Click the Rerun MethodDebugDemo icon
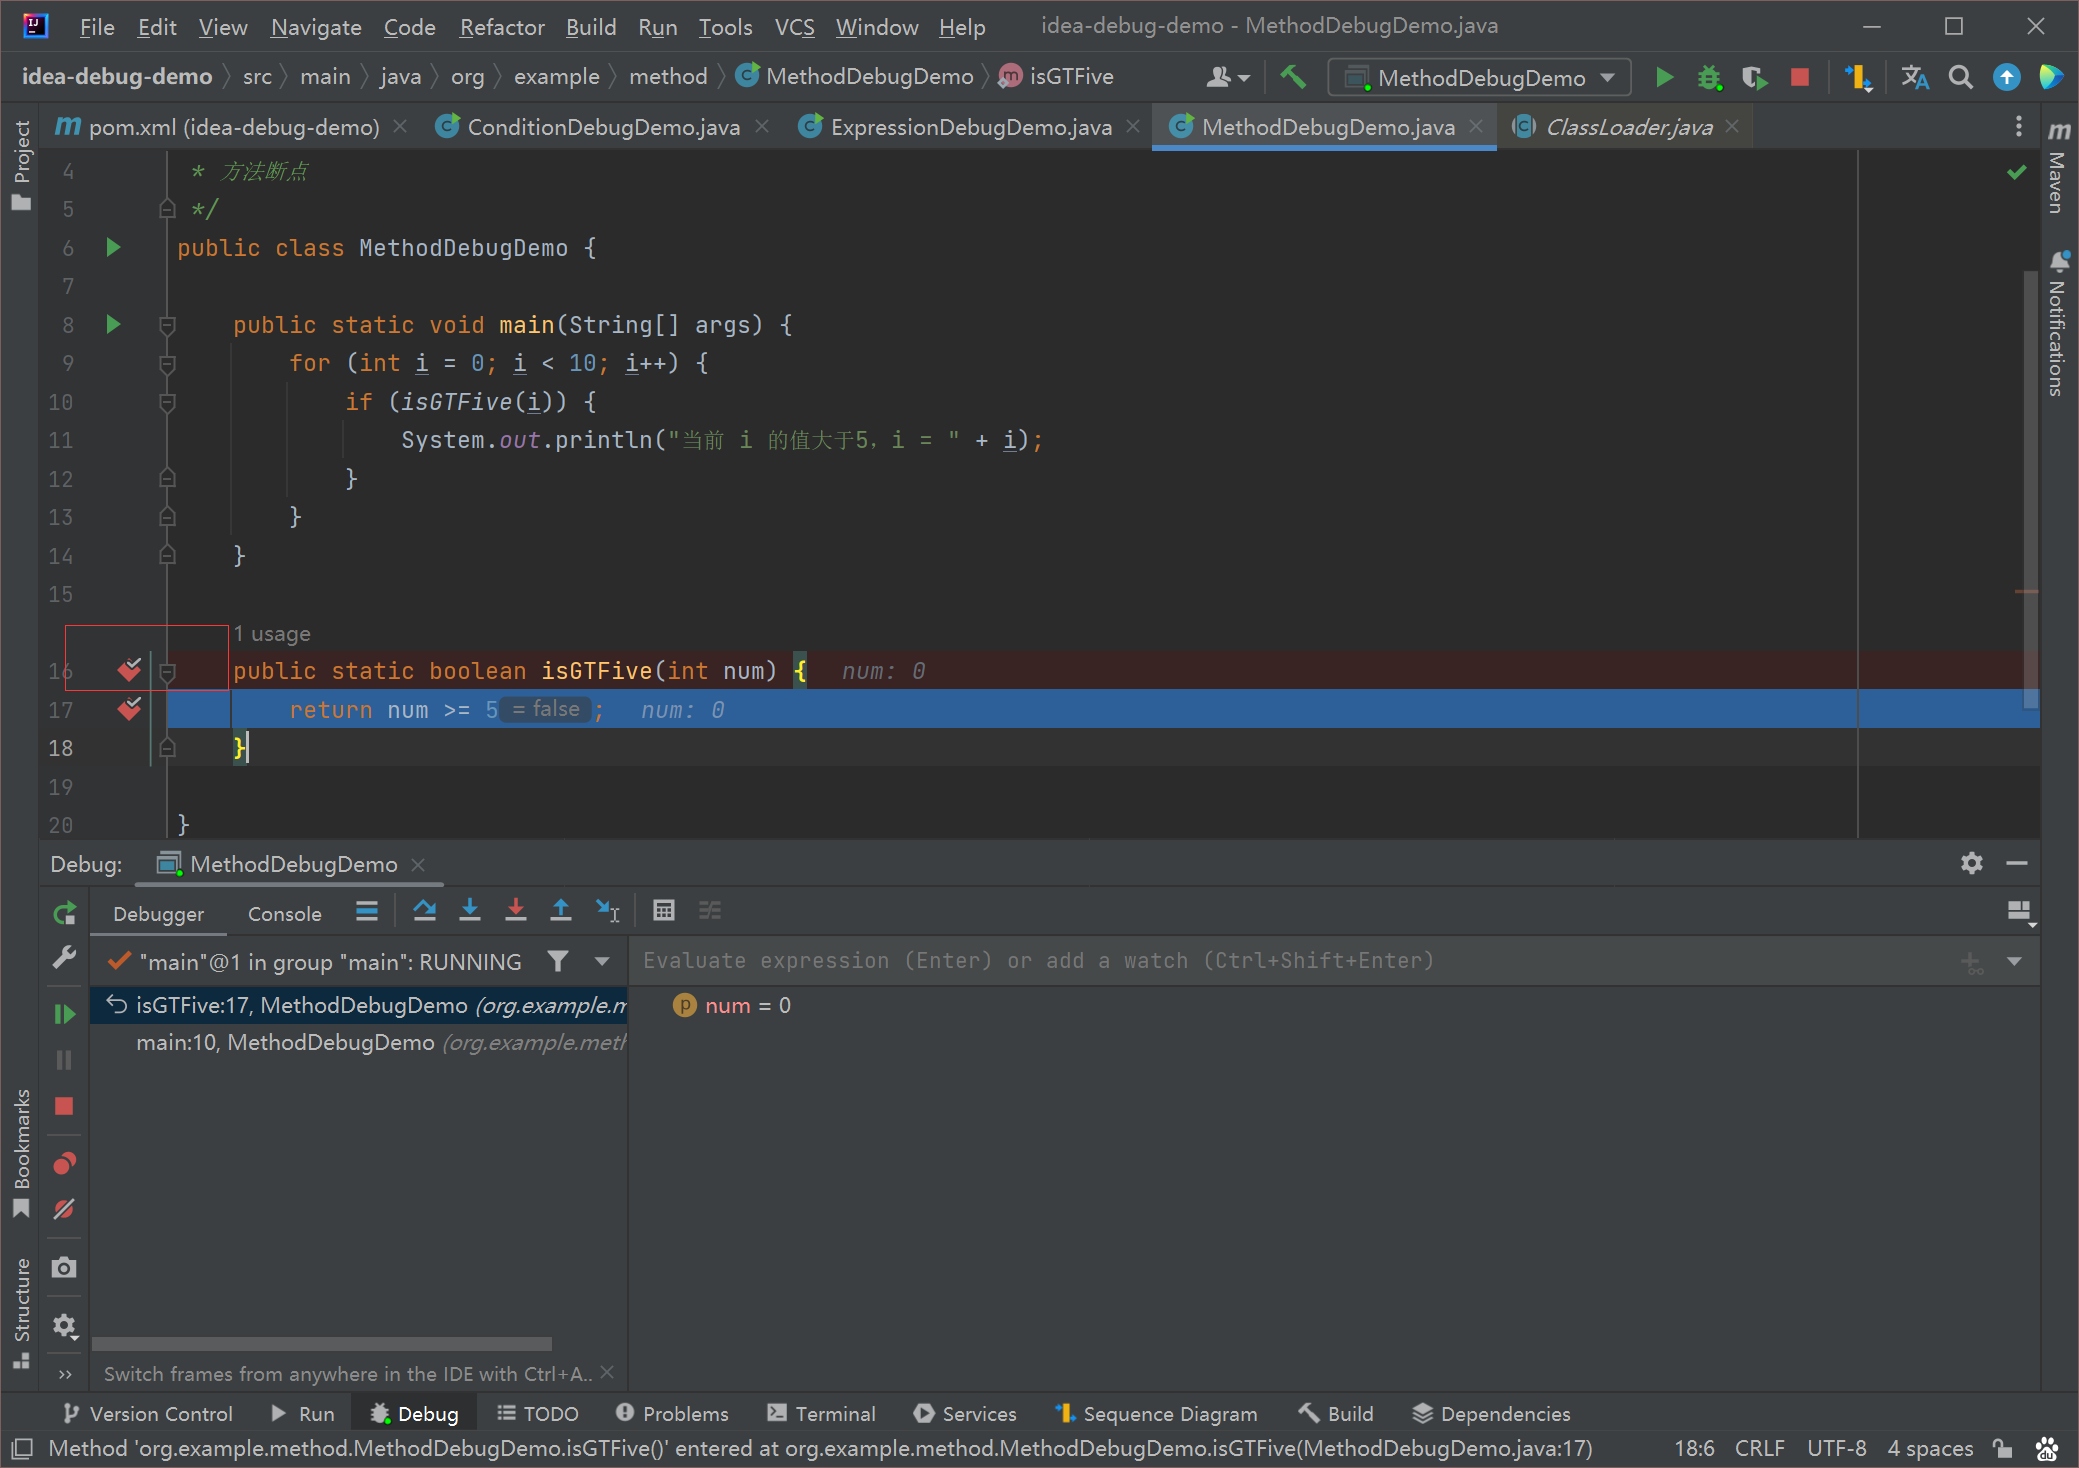The image size is (2079, 1468). click(x=64, y=913)
